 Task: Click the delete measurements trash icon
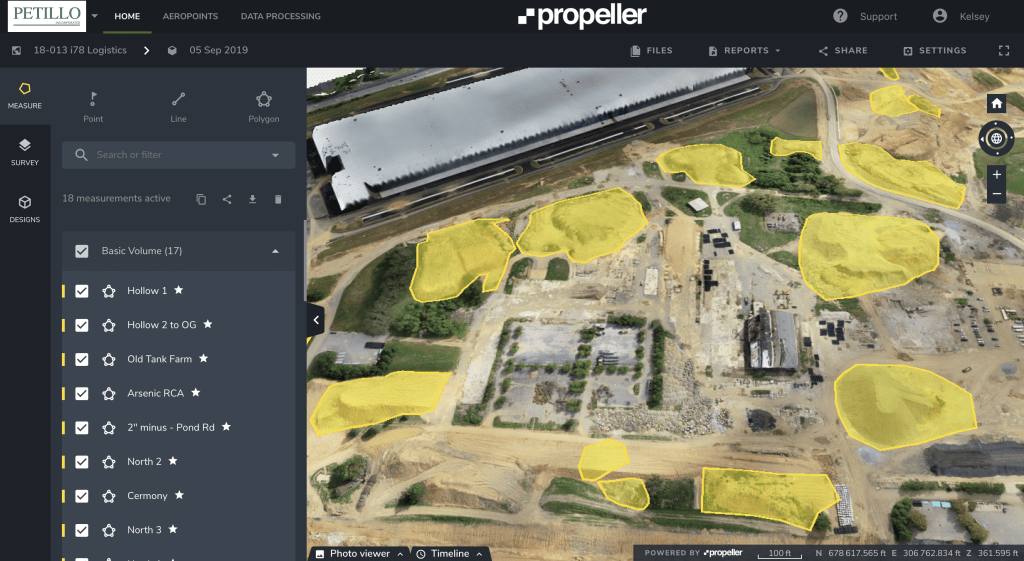[278, 199]
